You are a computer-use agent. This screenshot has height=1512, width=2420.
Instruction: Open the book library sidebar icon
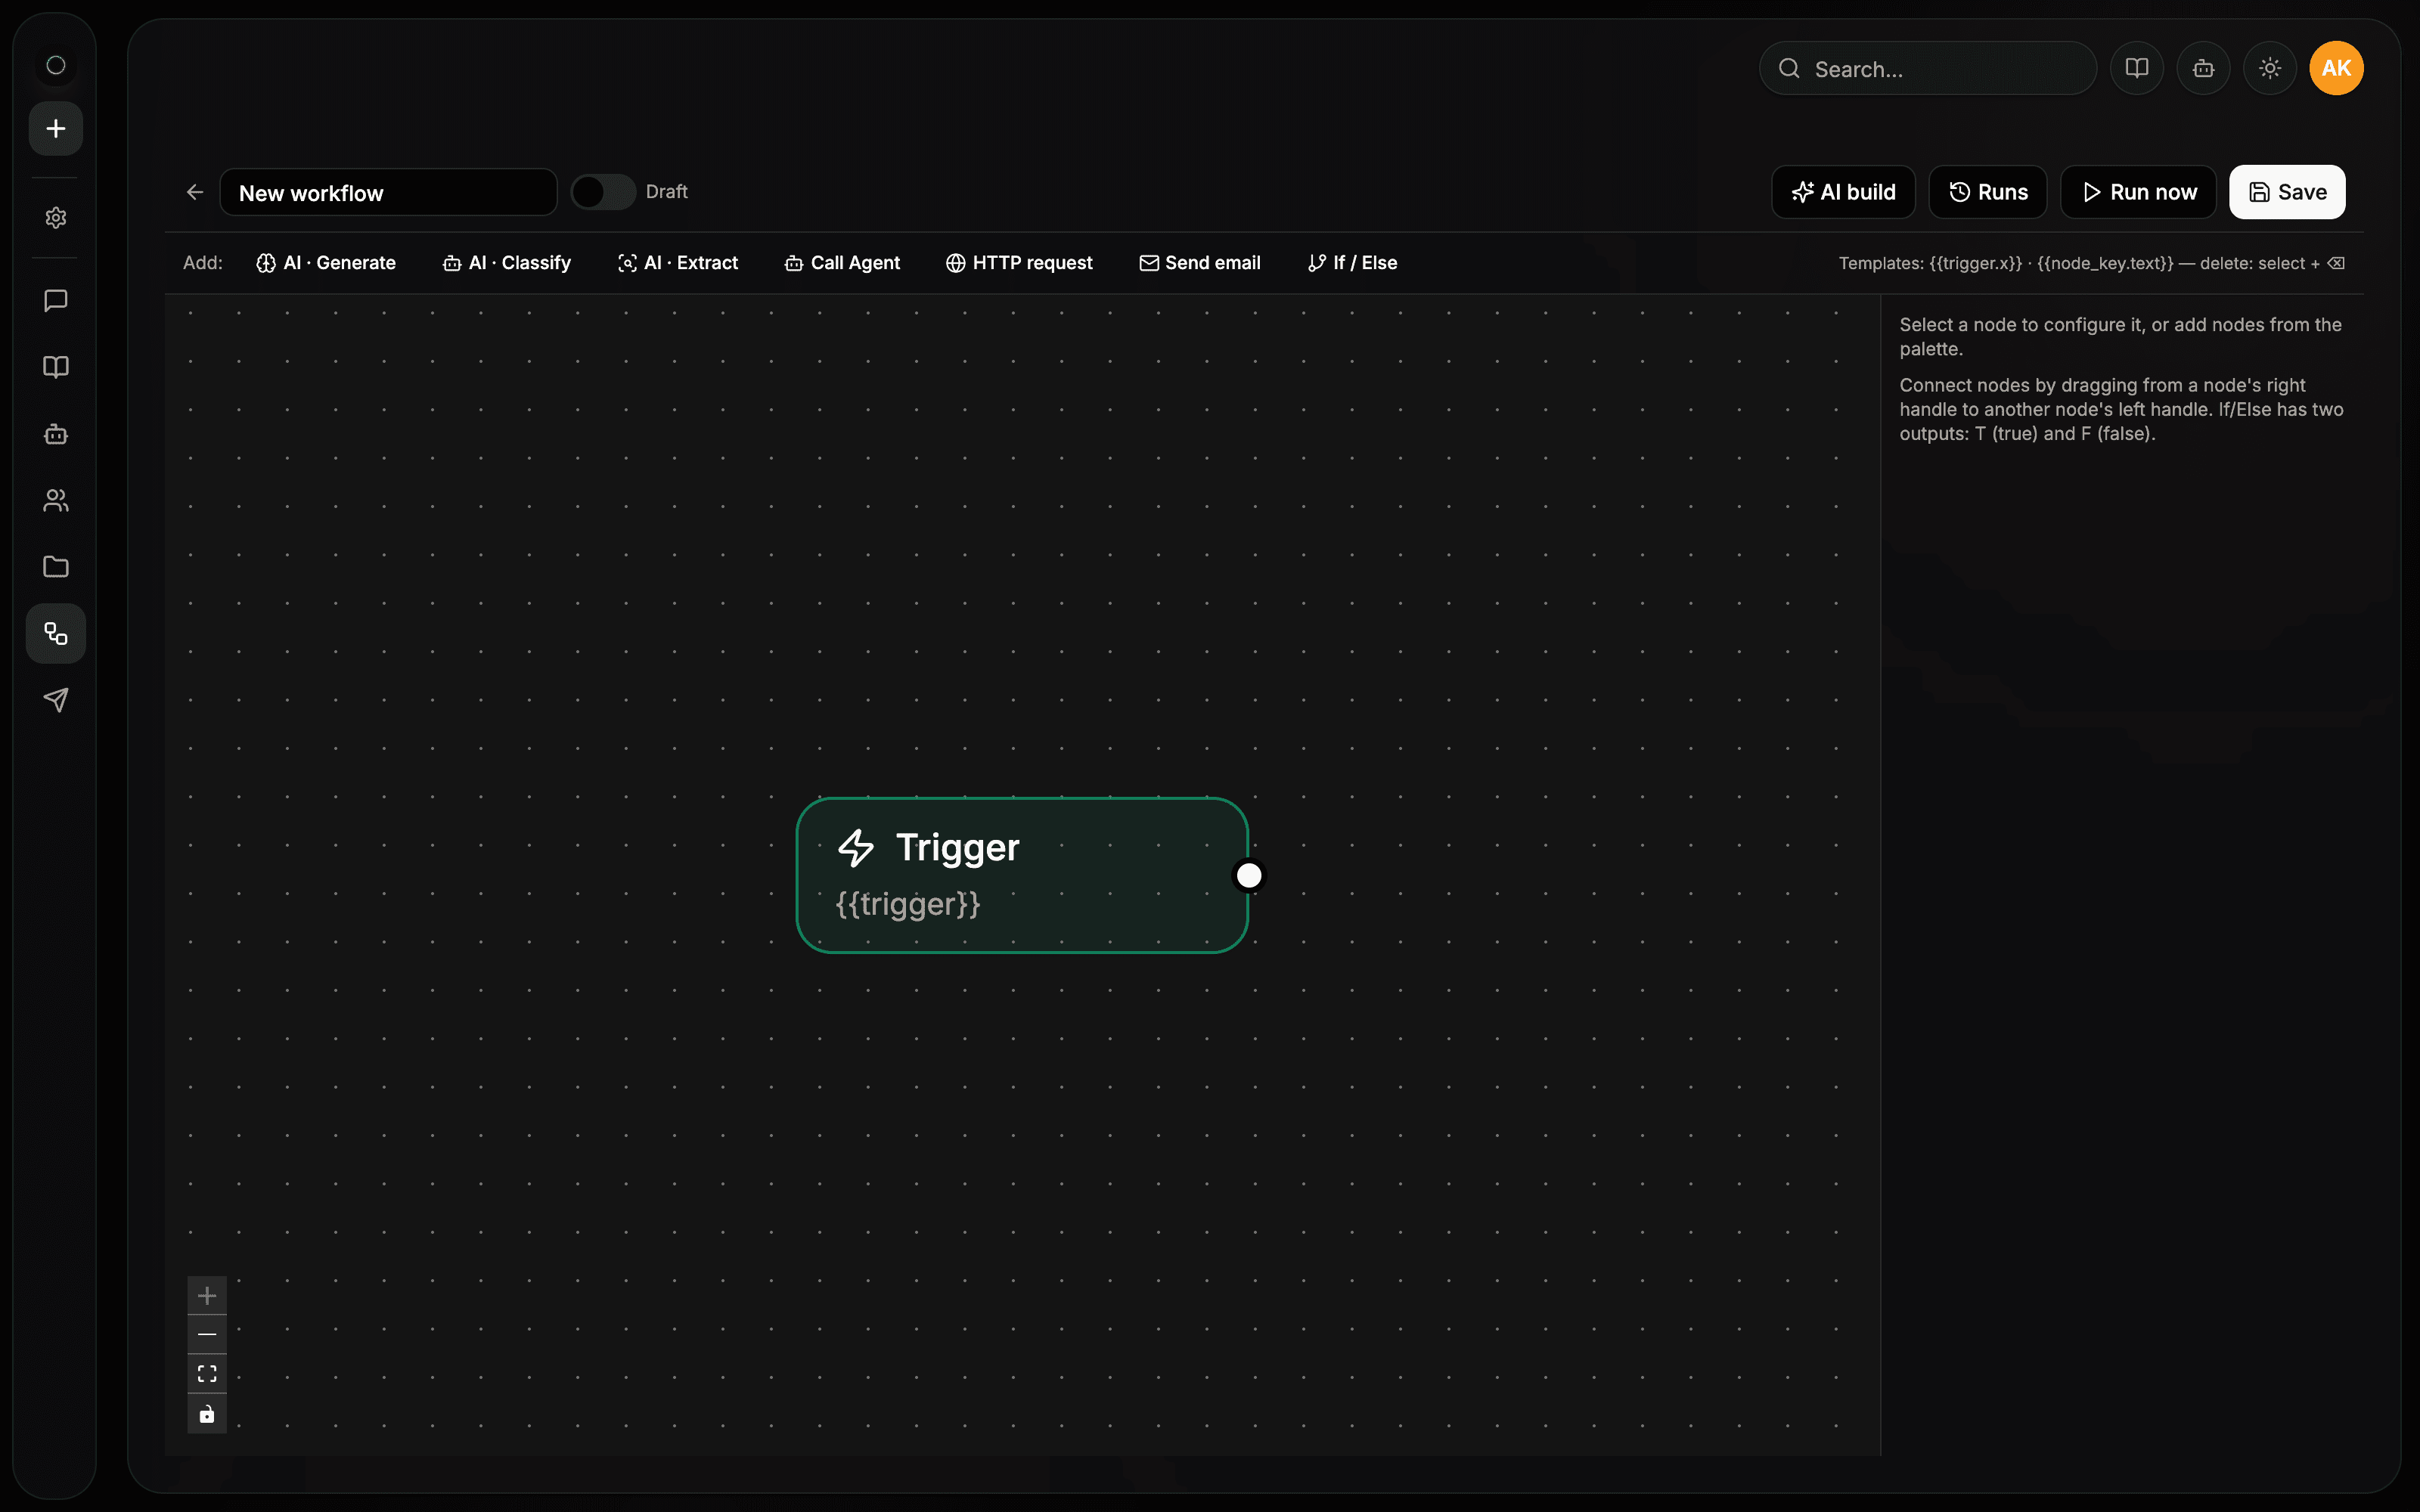tap(56, 367)
